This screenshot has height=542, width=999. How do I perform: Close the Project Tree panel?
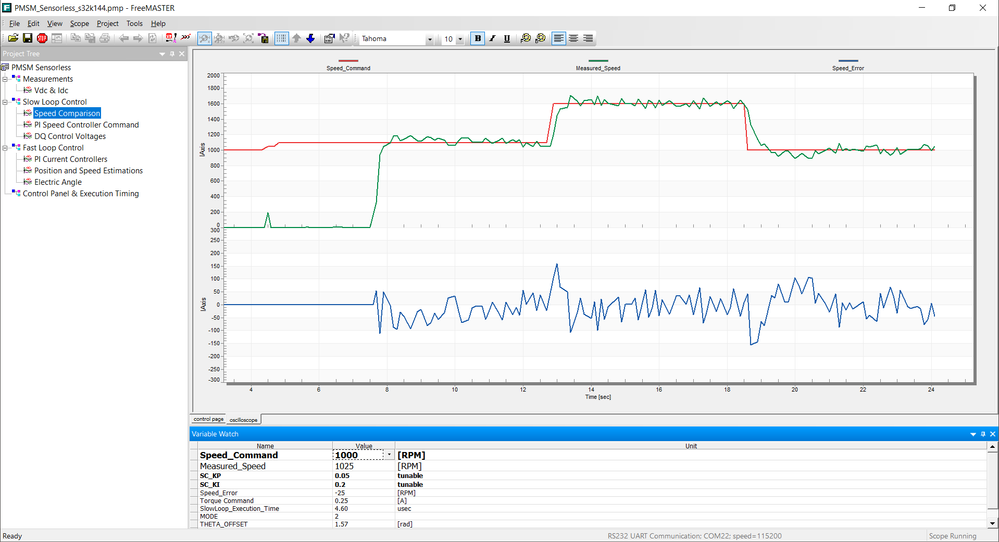point(182,54)
